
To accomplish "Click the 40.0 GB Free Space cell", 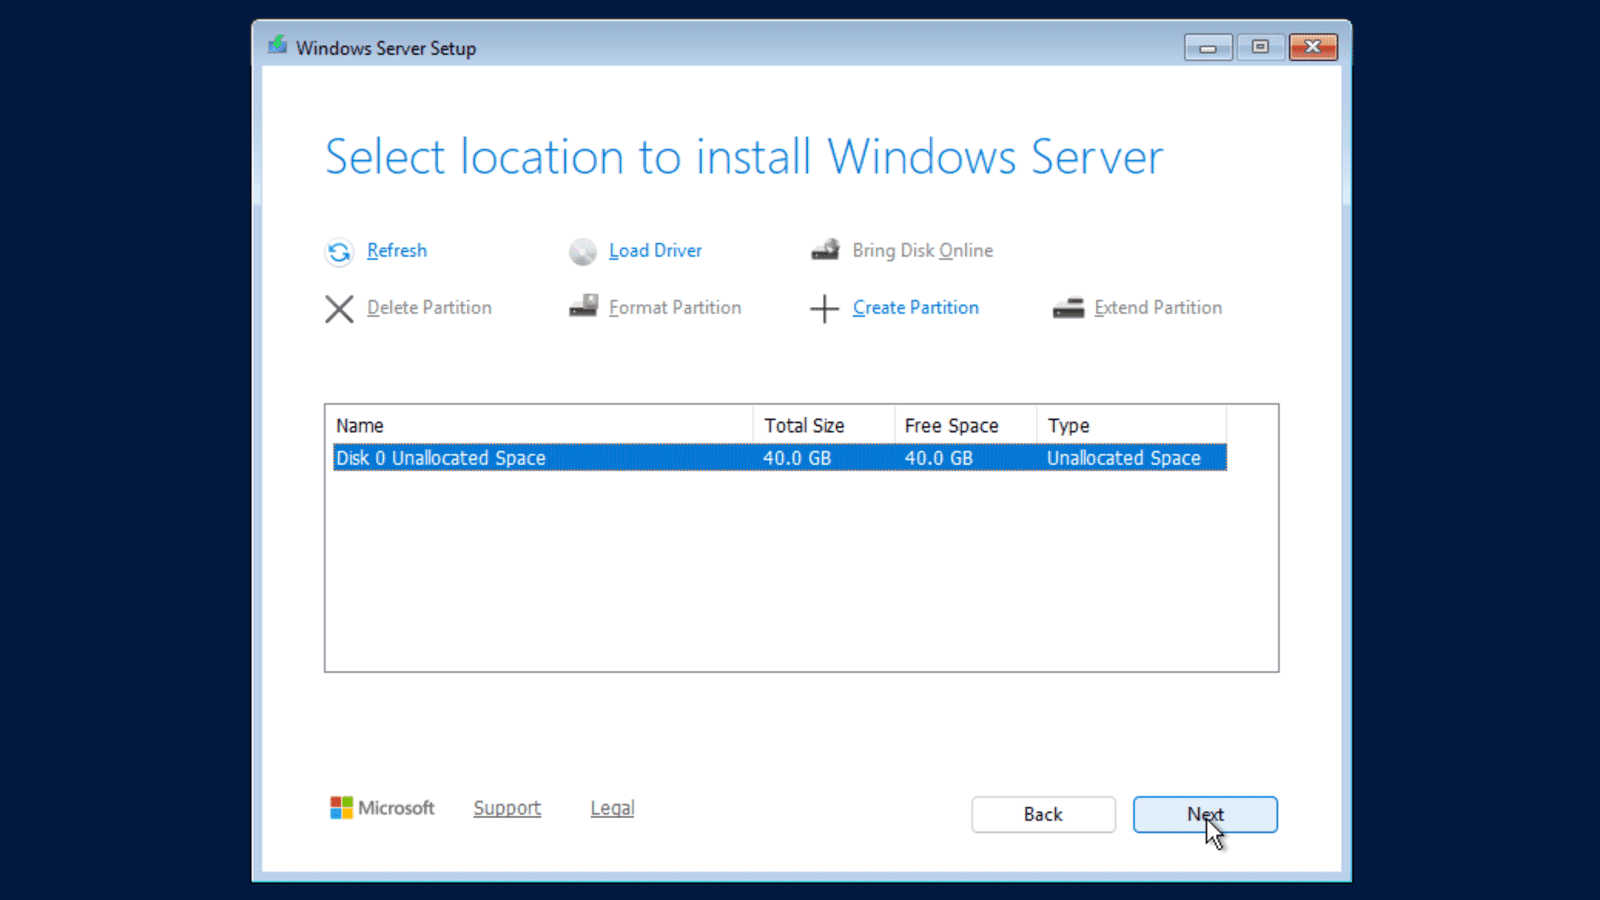I will tap(939, 458).
